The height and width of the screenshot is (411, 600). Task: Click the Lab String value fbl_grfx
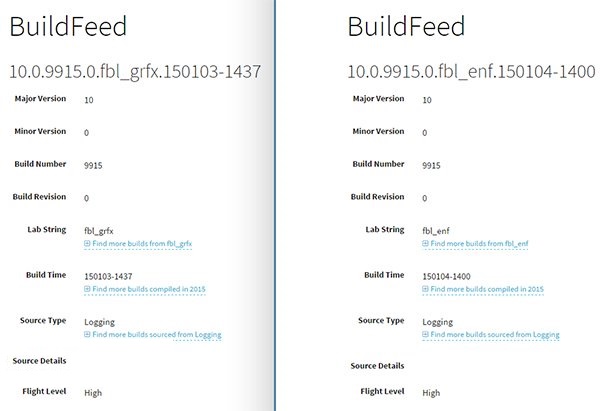101,231
